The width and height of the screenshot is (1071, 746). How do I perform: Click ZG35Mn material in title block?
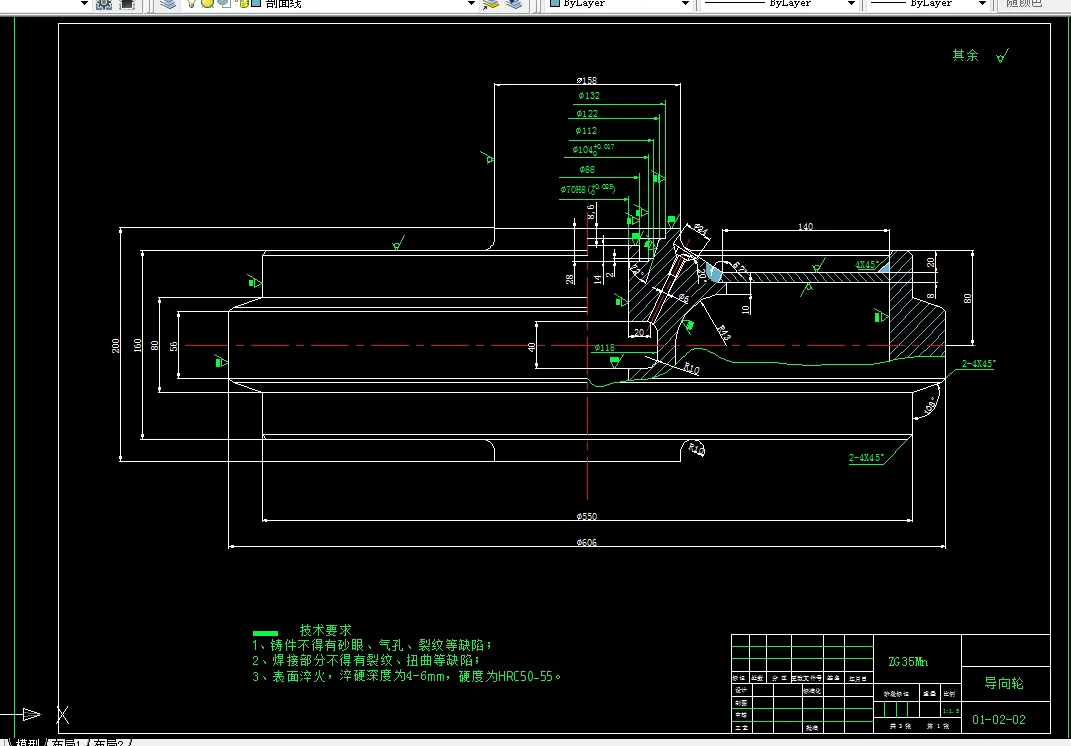click(x=908, y=661)
